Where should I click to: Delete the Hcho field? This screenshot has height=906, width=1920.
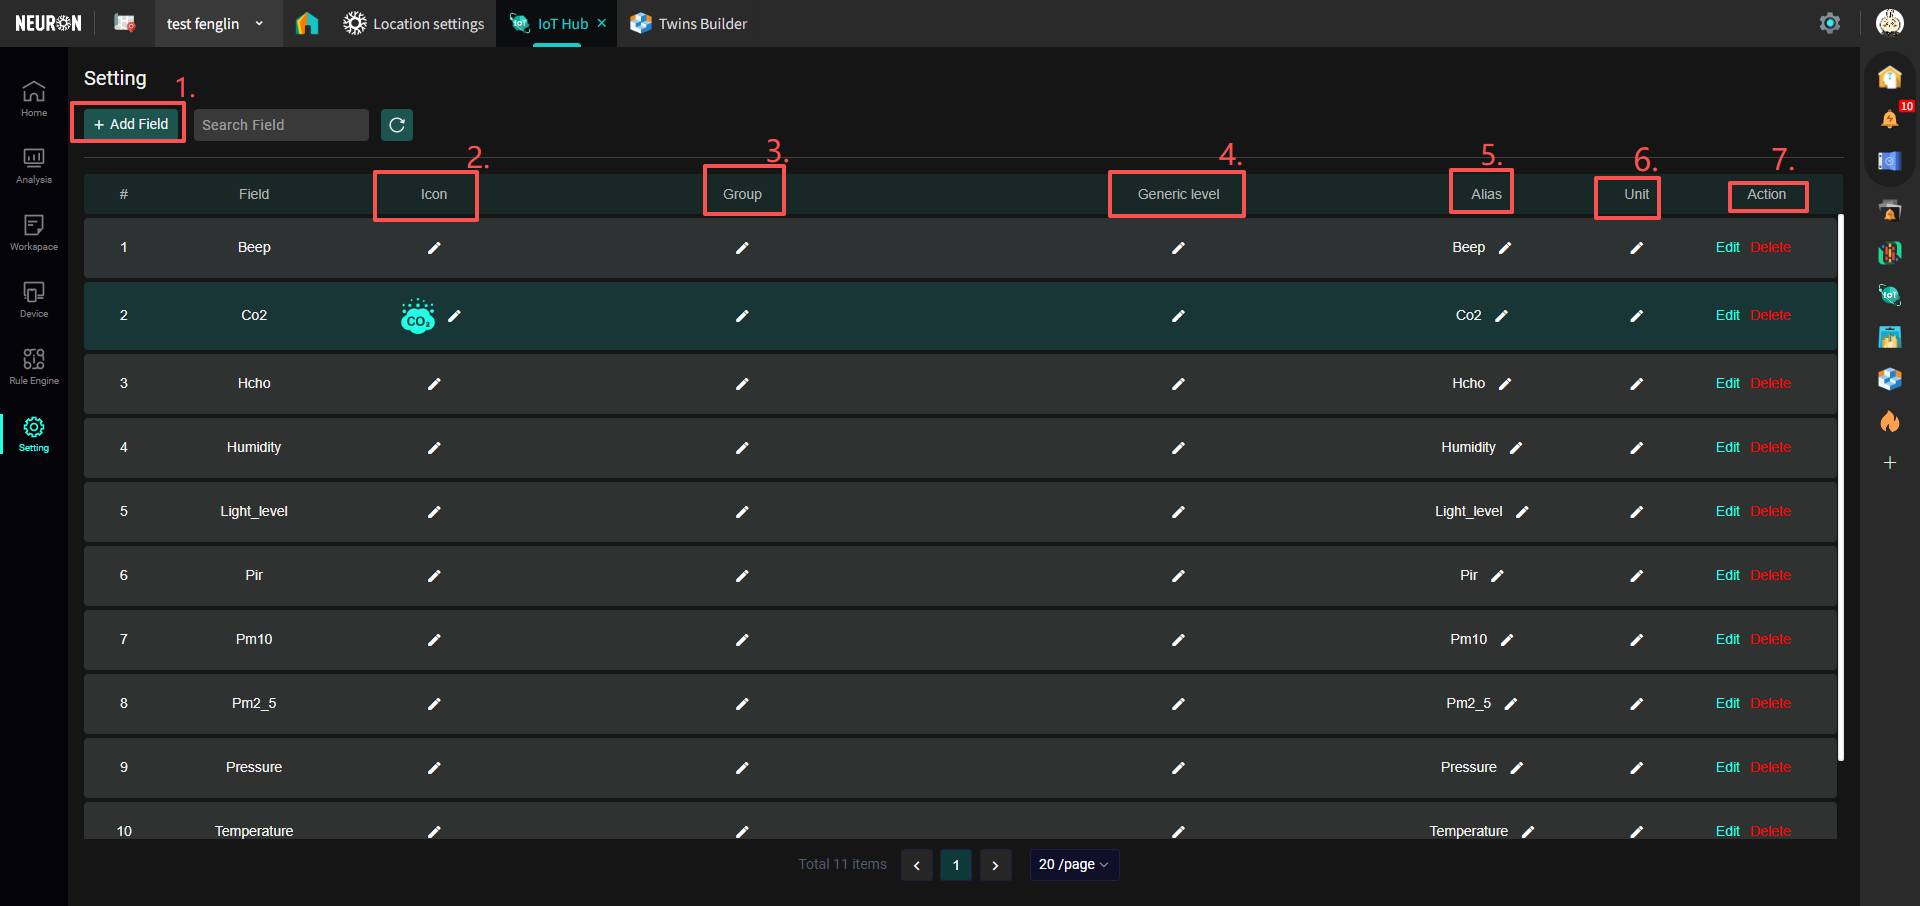(x=1770, y=384)
